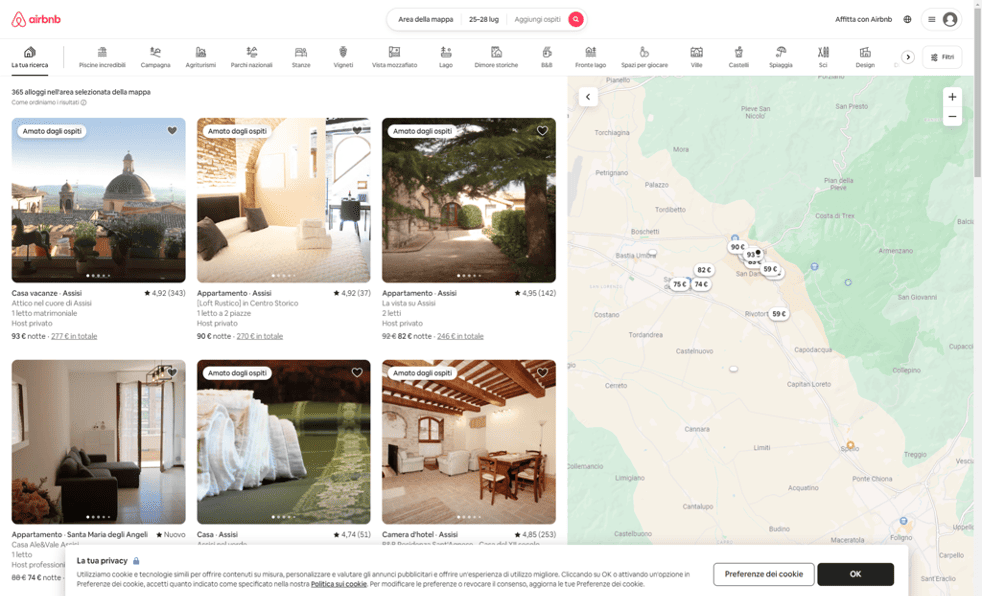Click OK on the privacy banner
The image size is (982, 596).
pyautogui.click(x=855, y=574)
